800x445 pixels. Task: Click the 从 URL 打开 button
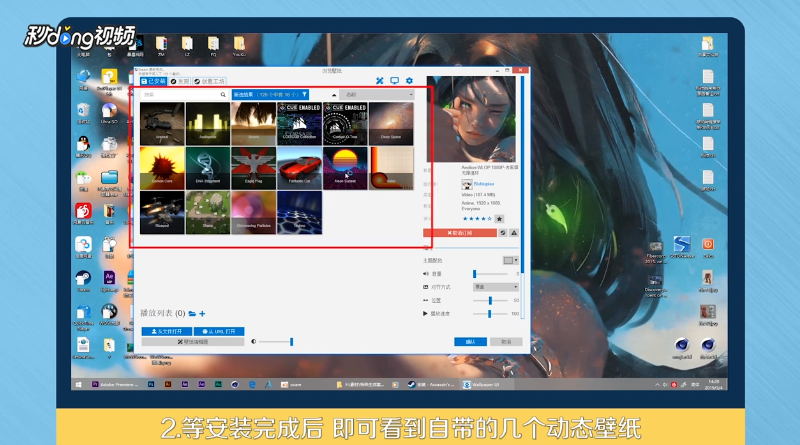coord(219,331)
